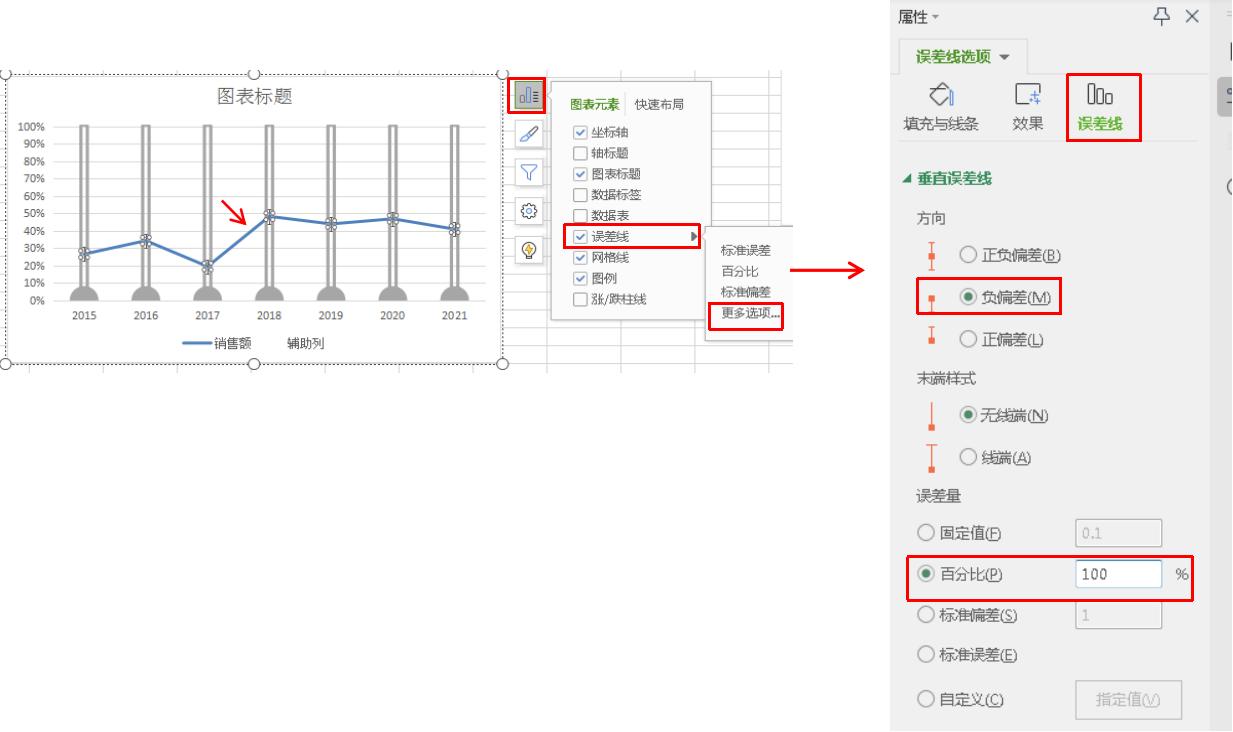Open the 属性 dropdown
1233x732 pixels.
[x=916, y=17]
